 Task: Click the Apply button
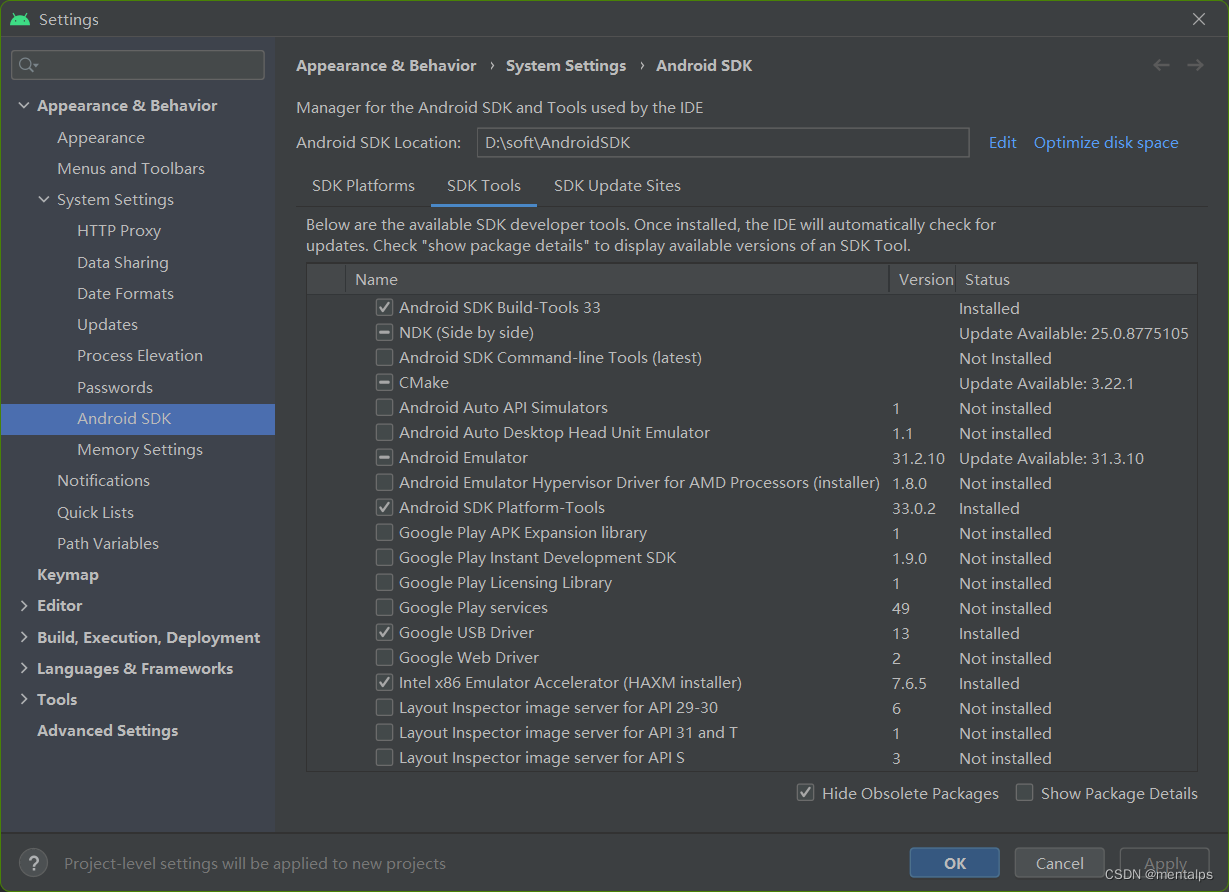pyautogui.click(x=1165, y=863)
